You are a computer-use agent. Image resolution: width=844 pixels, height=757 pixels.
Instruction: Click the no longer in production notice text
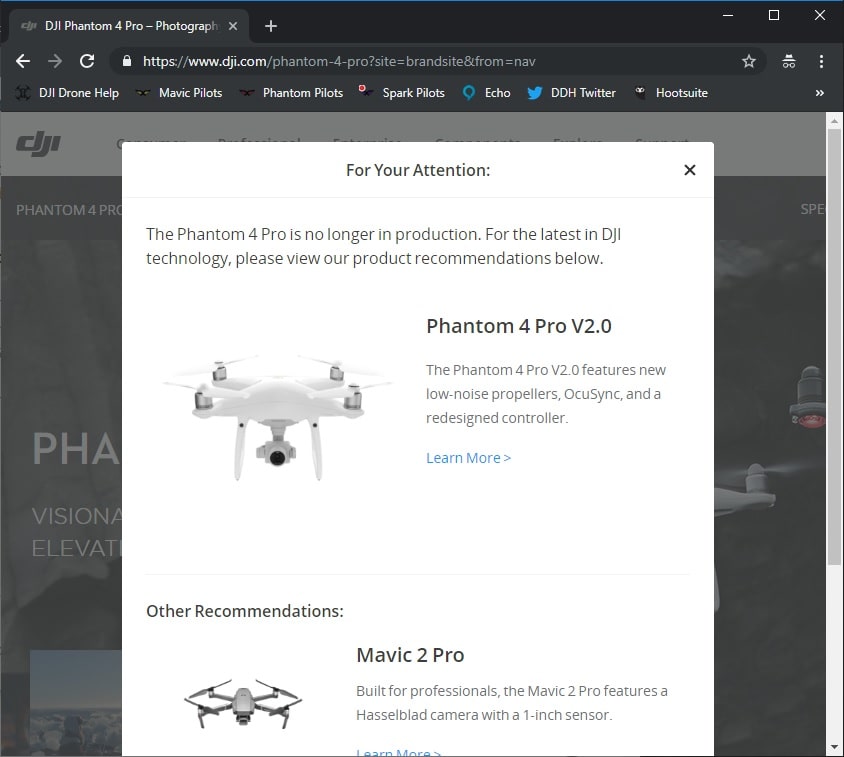[383, 246]
